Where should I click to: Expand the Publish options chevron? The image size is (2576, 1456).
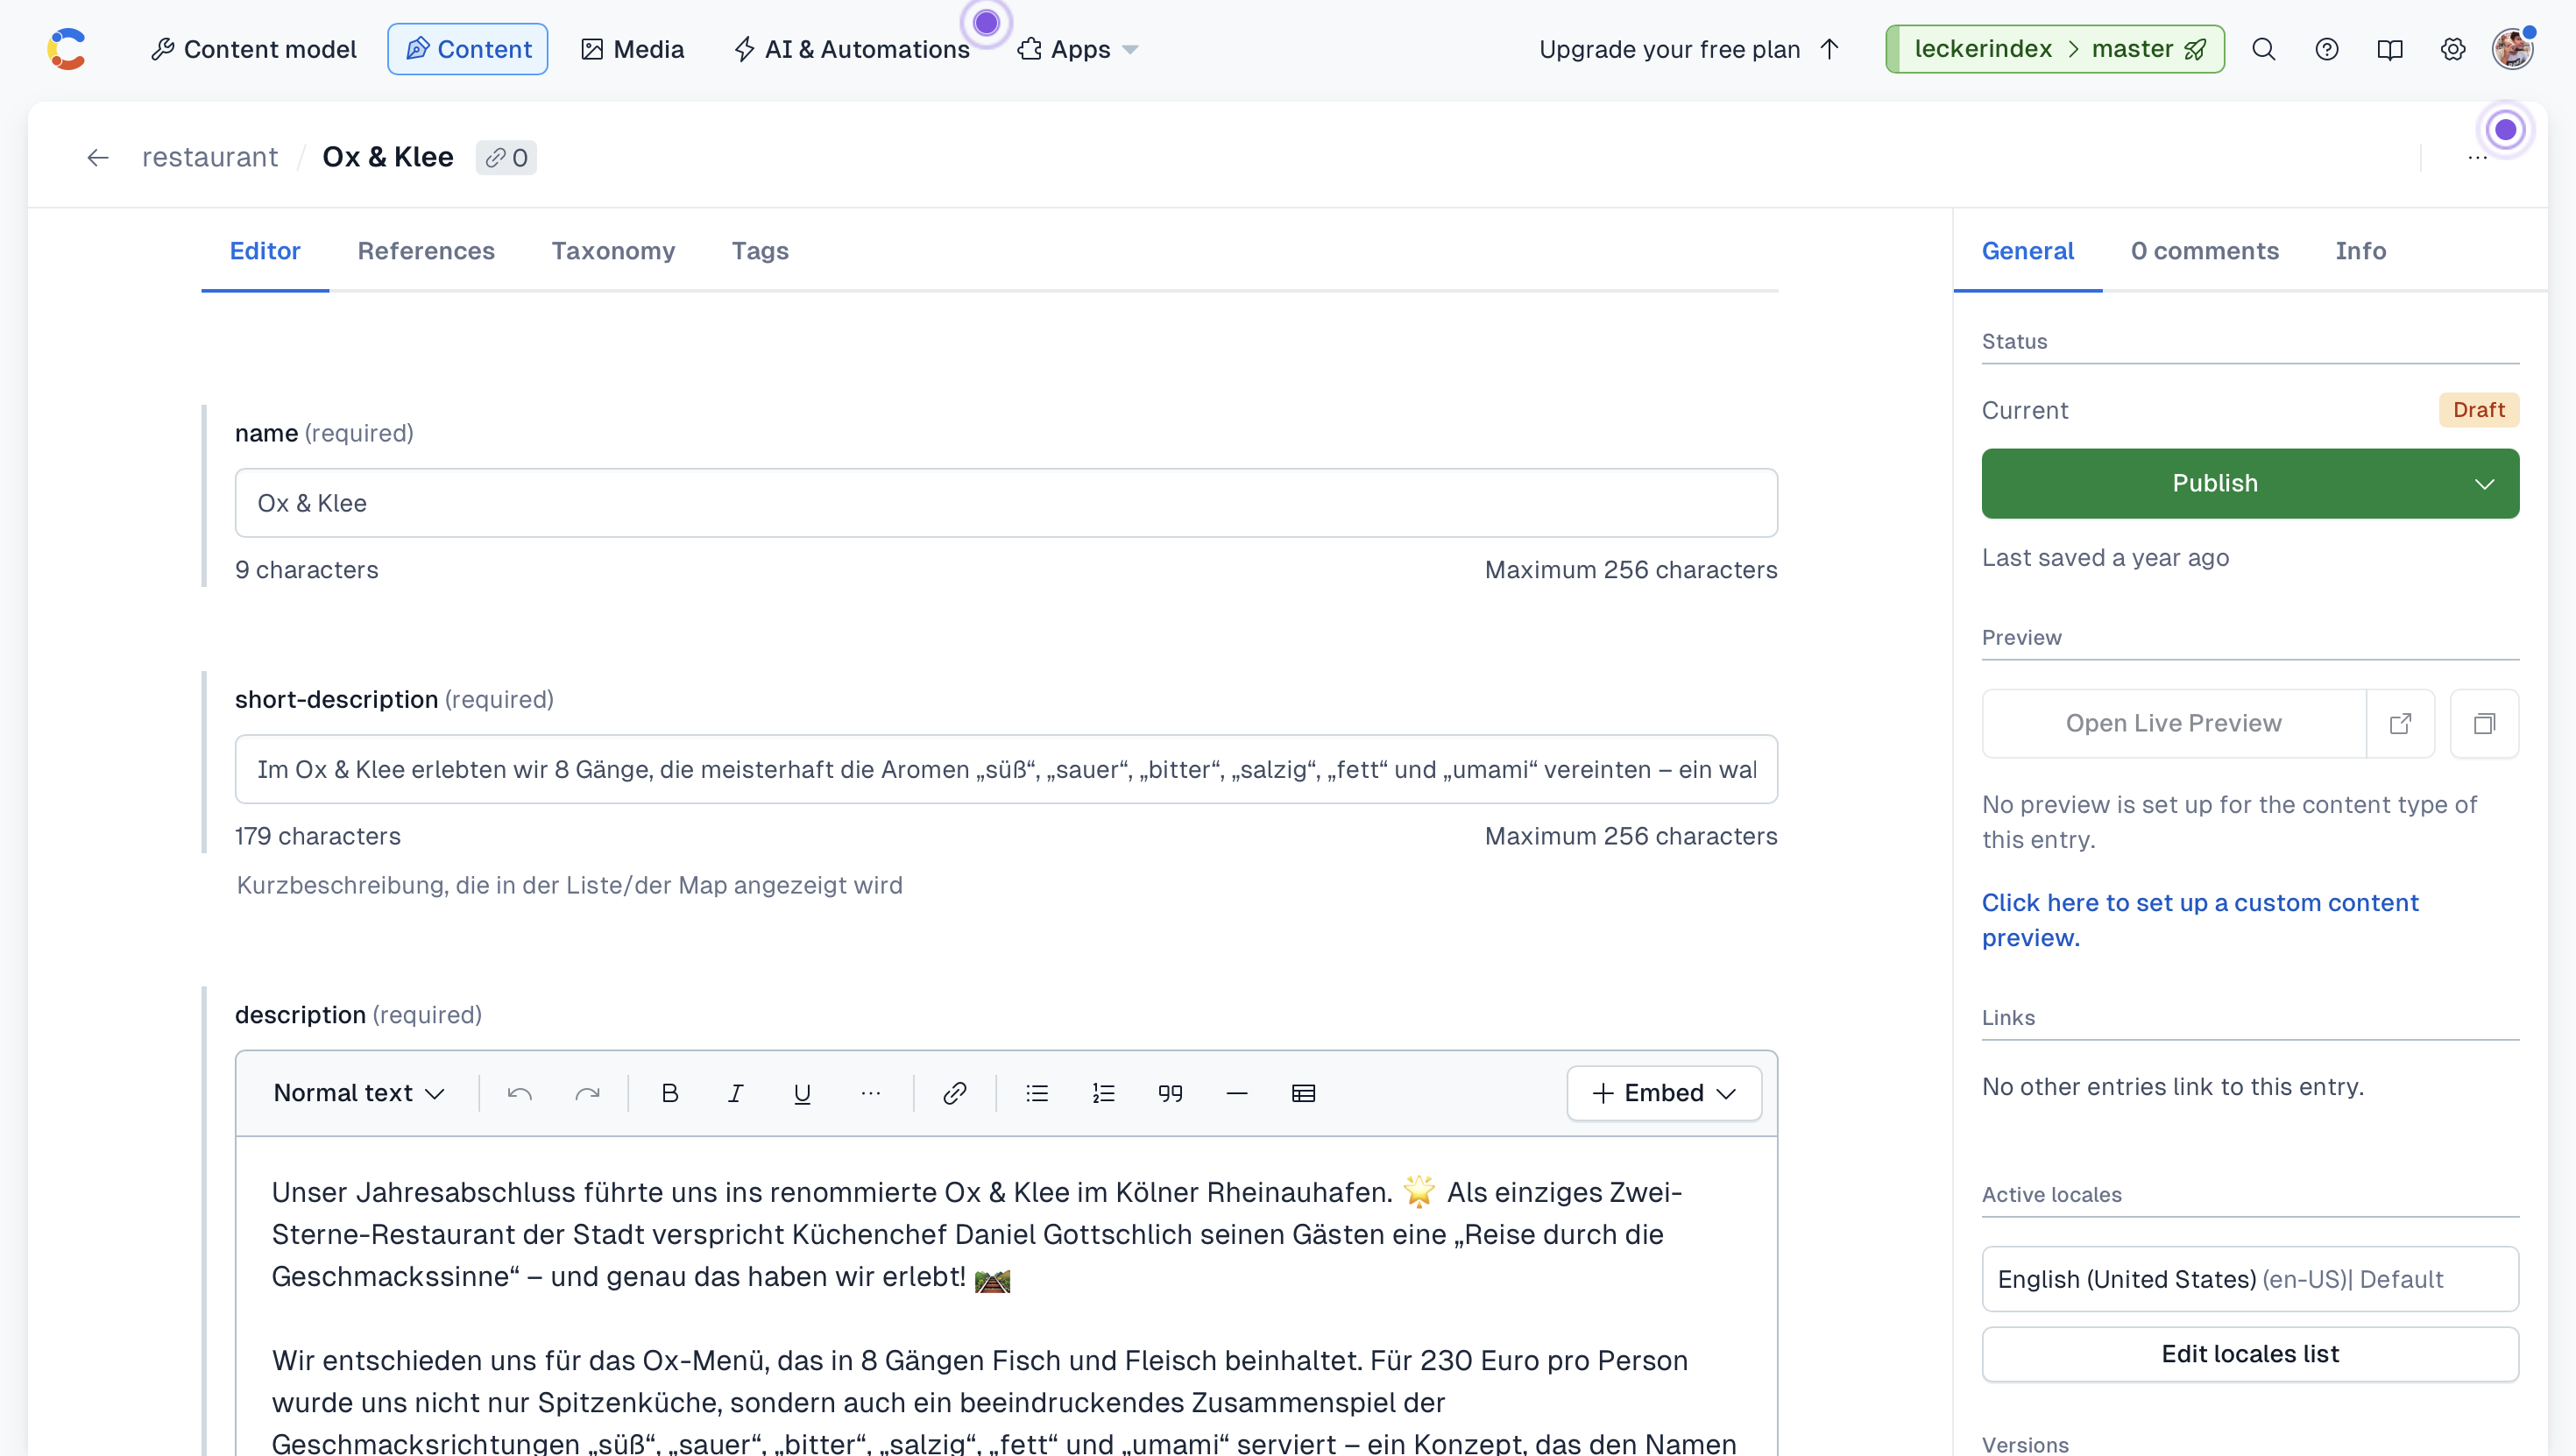pos(2487,483)
